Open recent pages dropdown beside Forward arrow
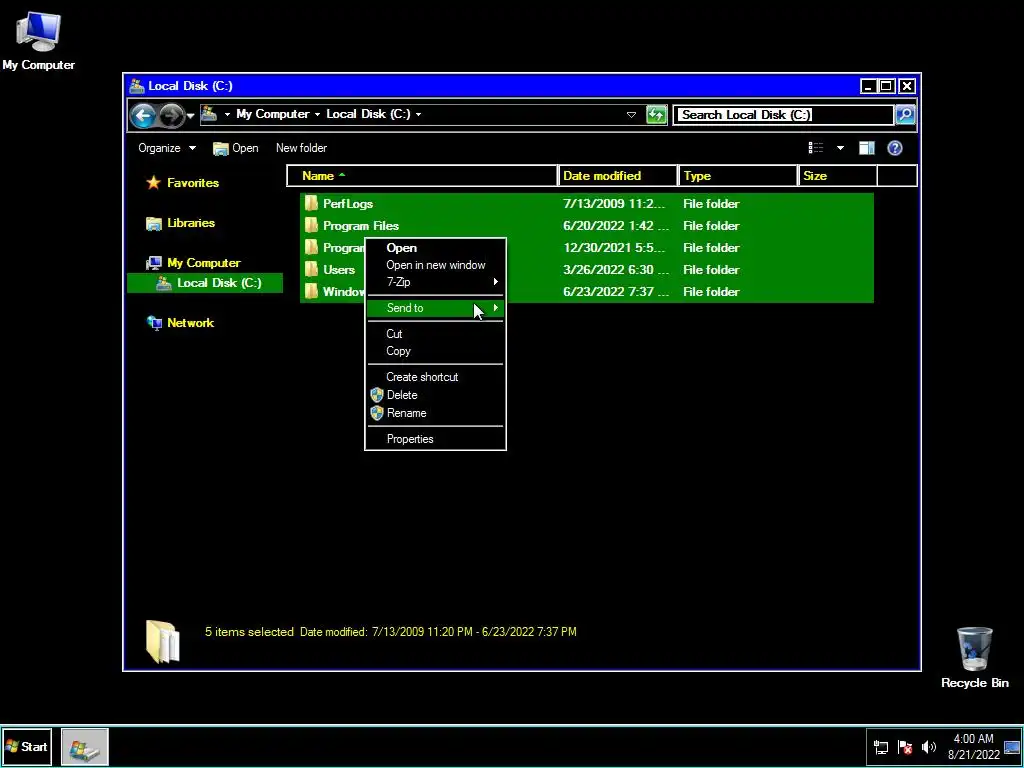This screenshot has width=1024, height=768. coord(191,116)
